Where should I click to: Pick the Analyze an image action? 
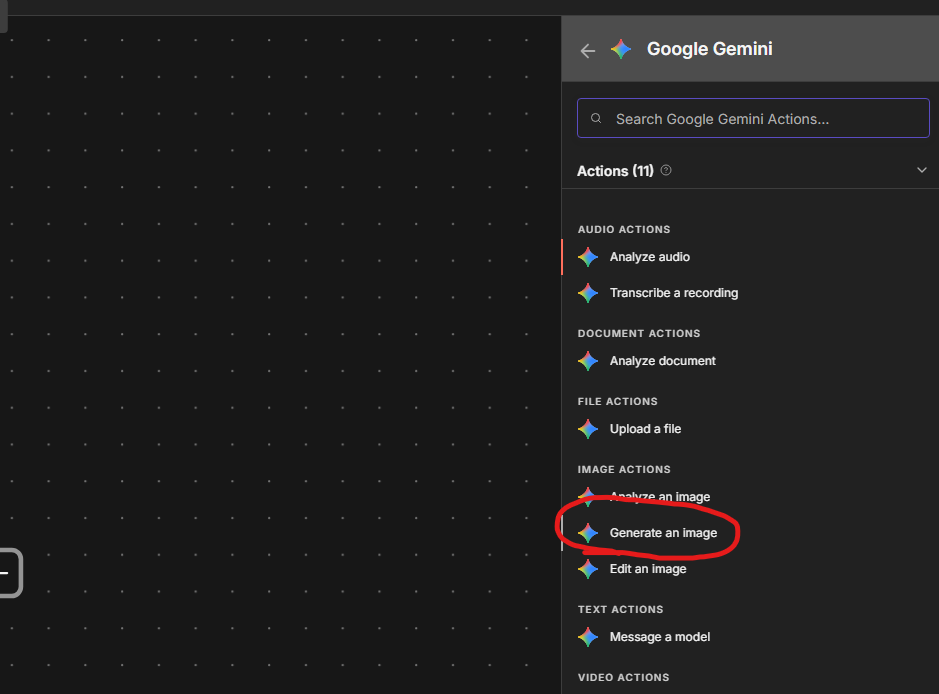pos(750,497)
